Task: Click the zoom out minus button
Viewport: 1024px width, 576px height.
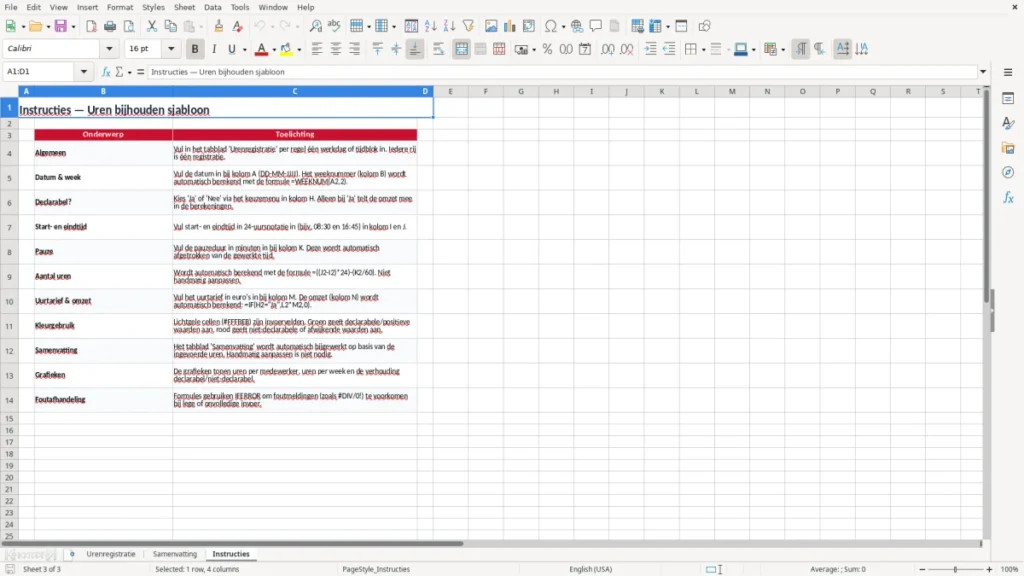Action: [x=922, y=569]
